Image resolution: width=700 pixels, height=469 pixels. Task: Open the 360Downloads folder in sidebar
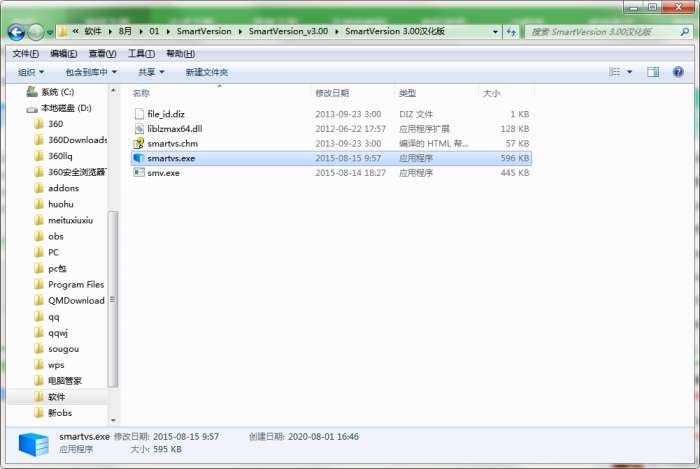[x=77, y=140]
